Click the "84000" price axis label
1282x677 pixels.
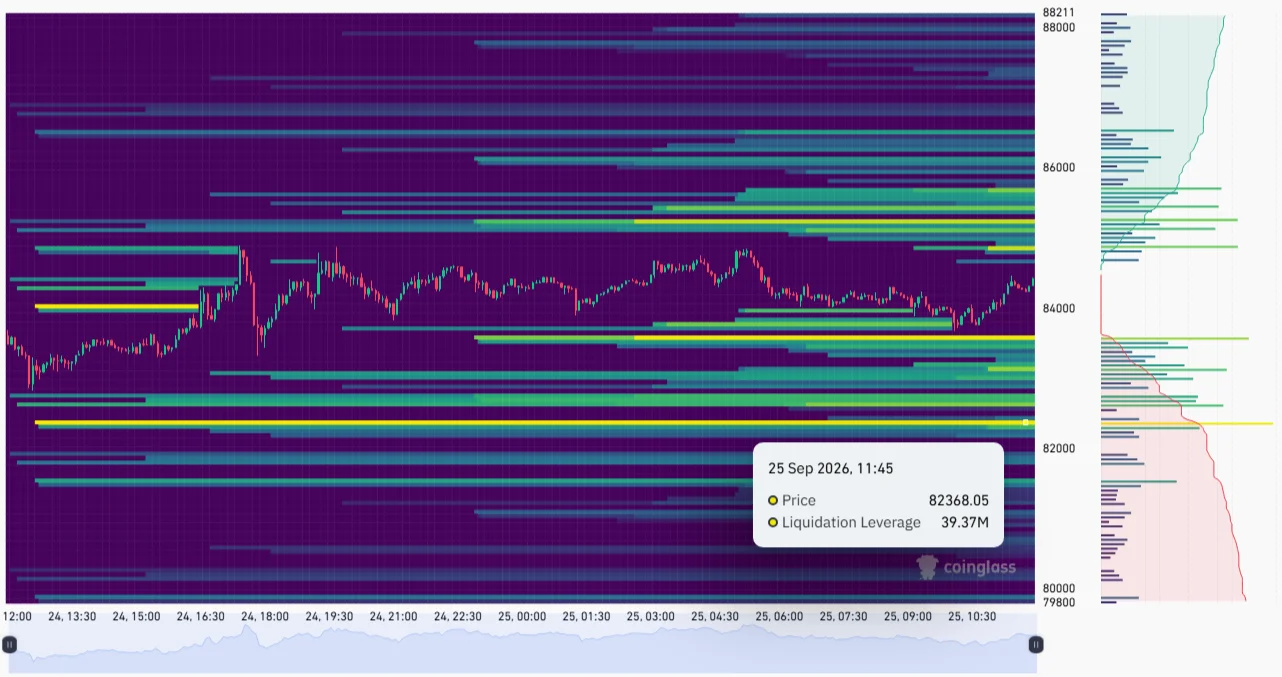point(1059,308)
